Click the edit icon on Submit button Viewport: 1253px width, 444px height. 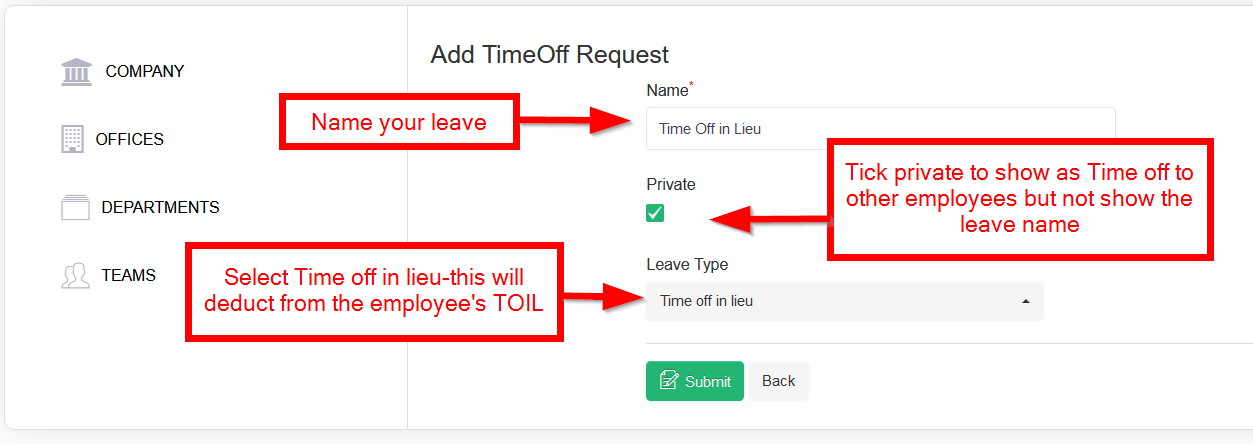click(x=670, y=381)
